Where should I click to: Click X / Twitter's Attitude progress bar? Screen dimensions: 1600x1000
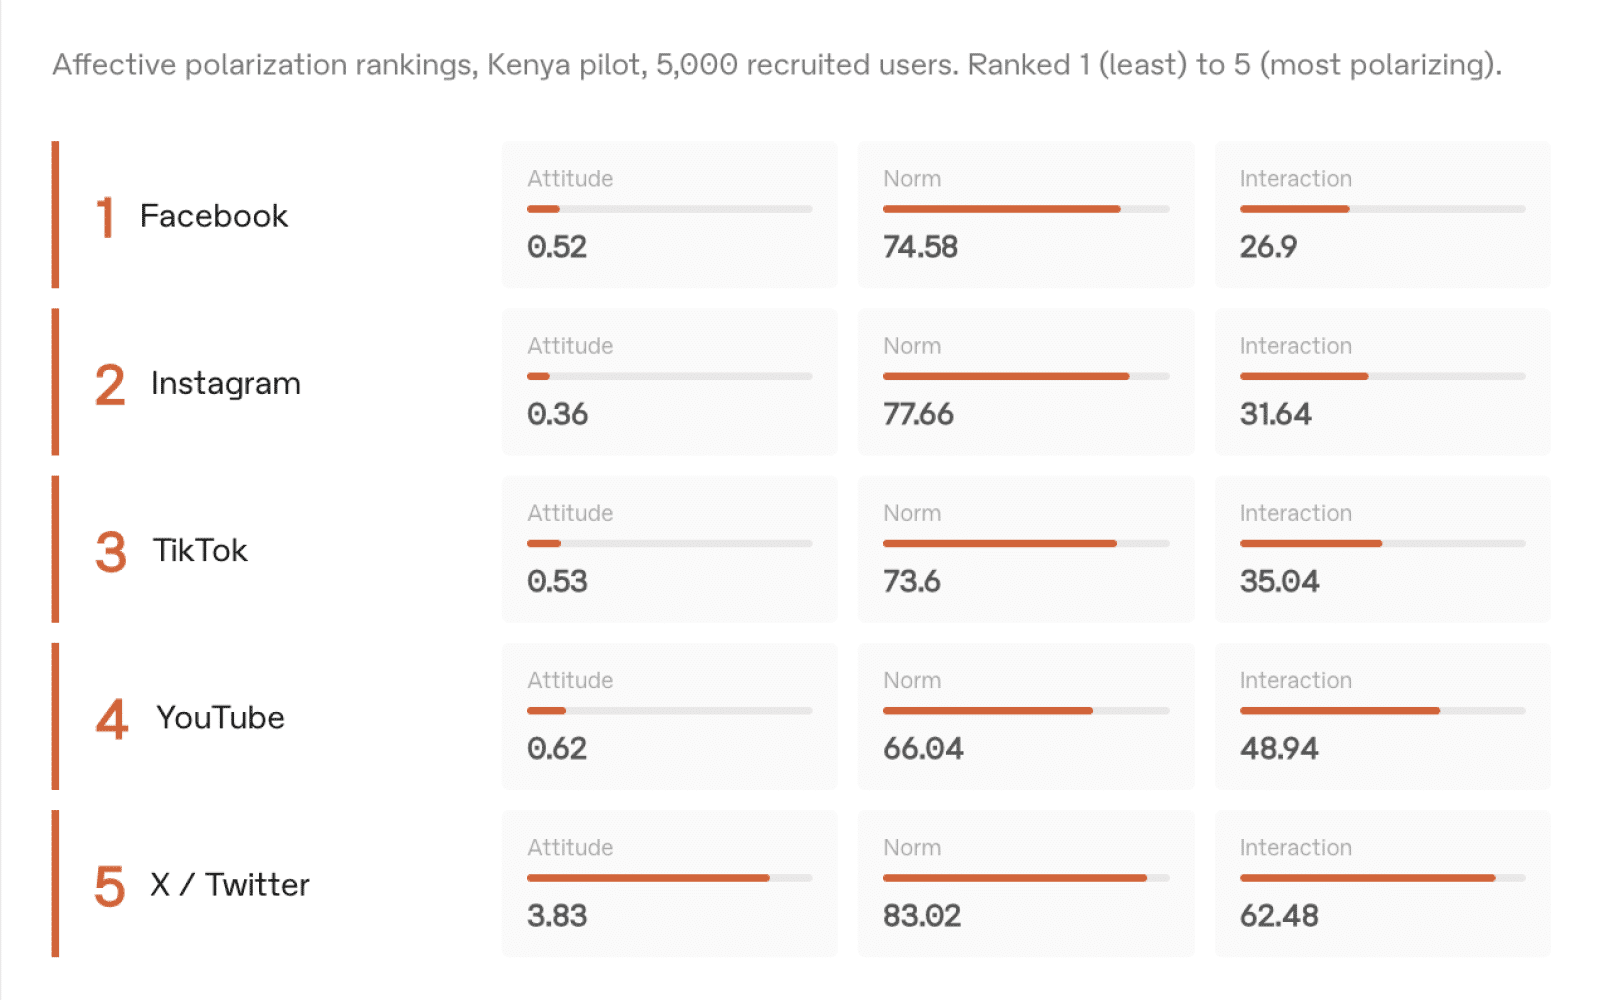click(x=669, y=877)
